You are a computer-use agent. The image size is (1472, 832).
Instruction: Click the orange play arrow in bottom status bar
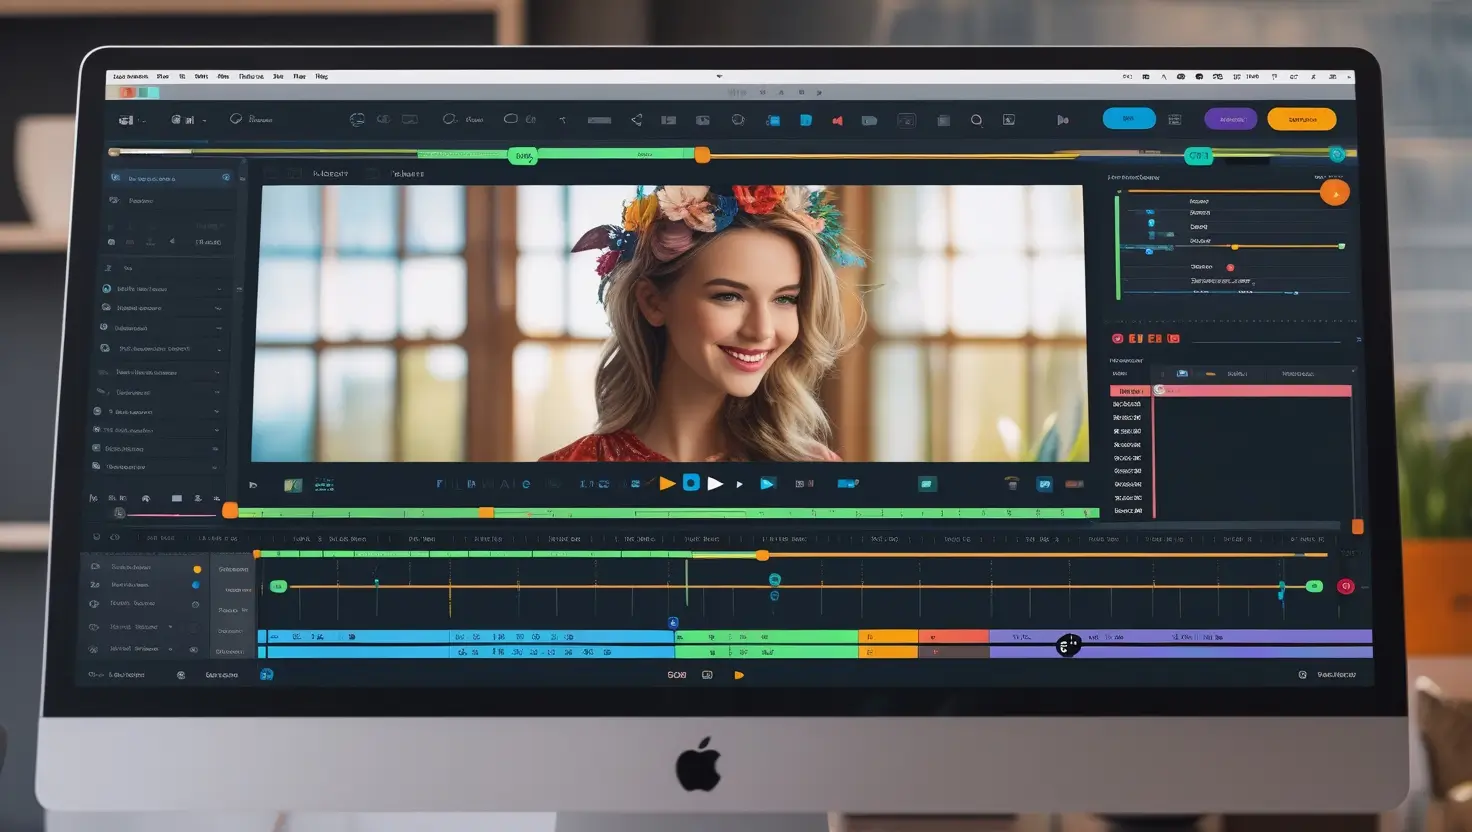[739, 675]
